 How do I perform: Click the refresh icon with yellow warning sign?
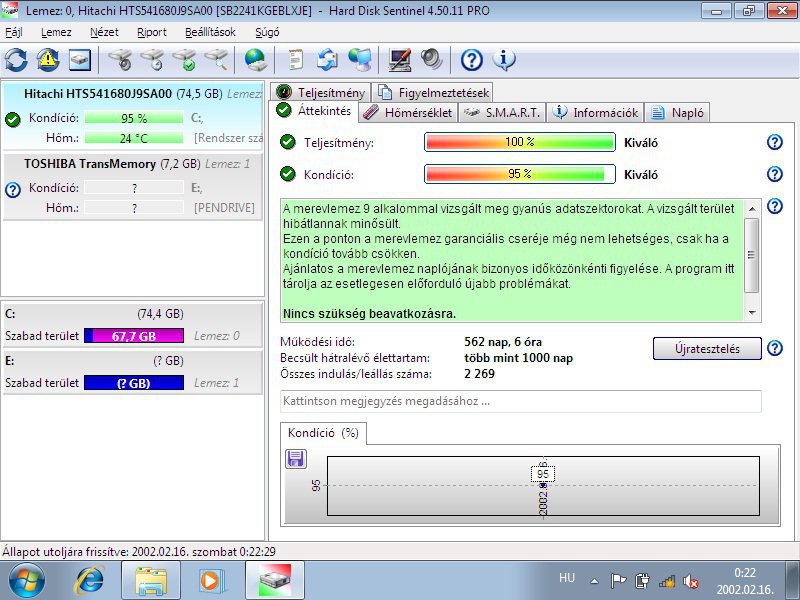(48, 60)
